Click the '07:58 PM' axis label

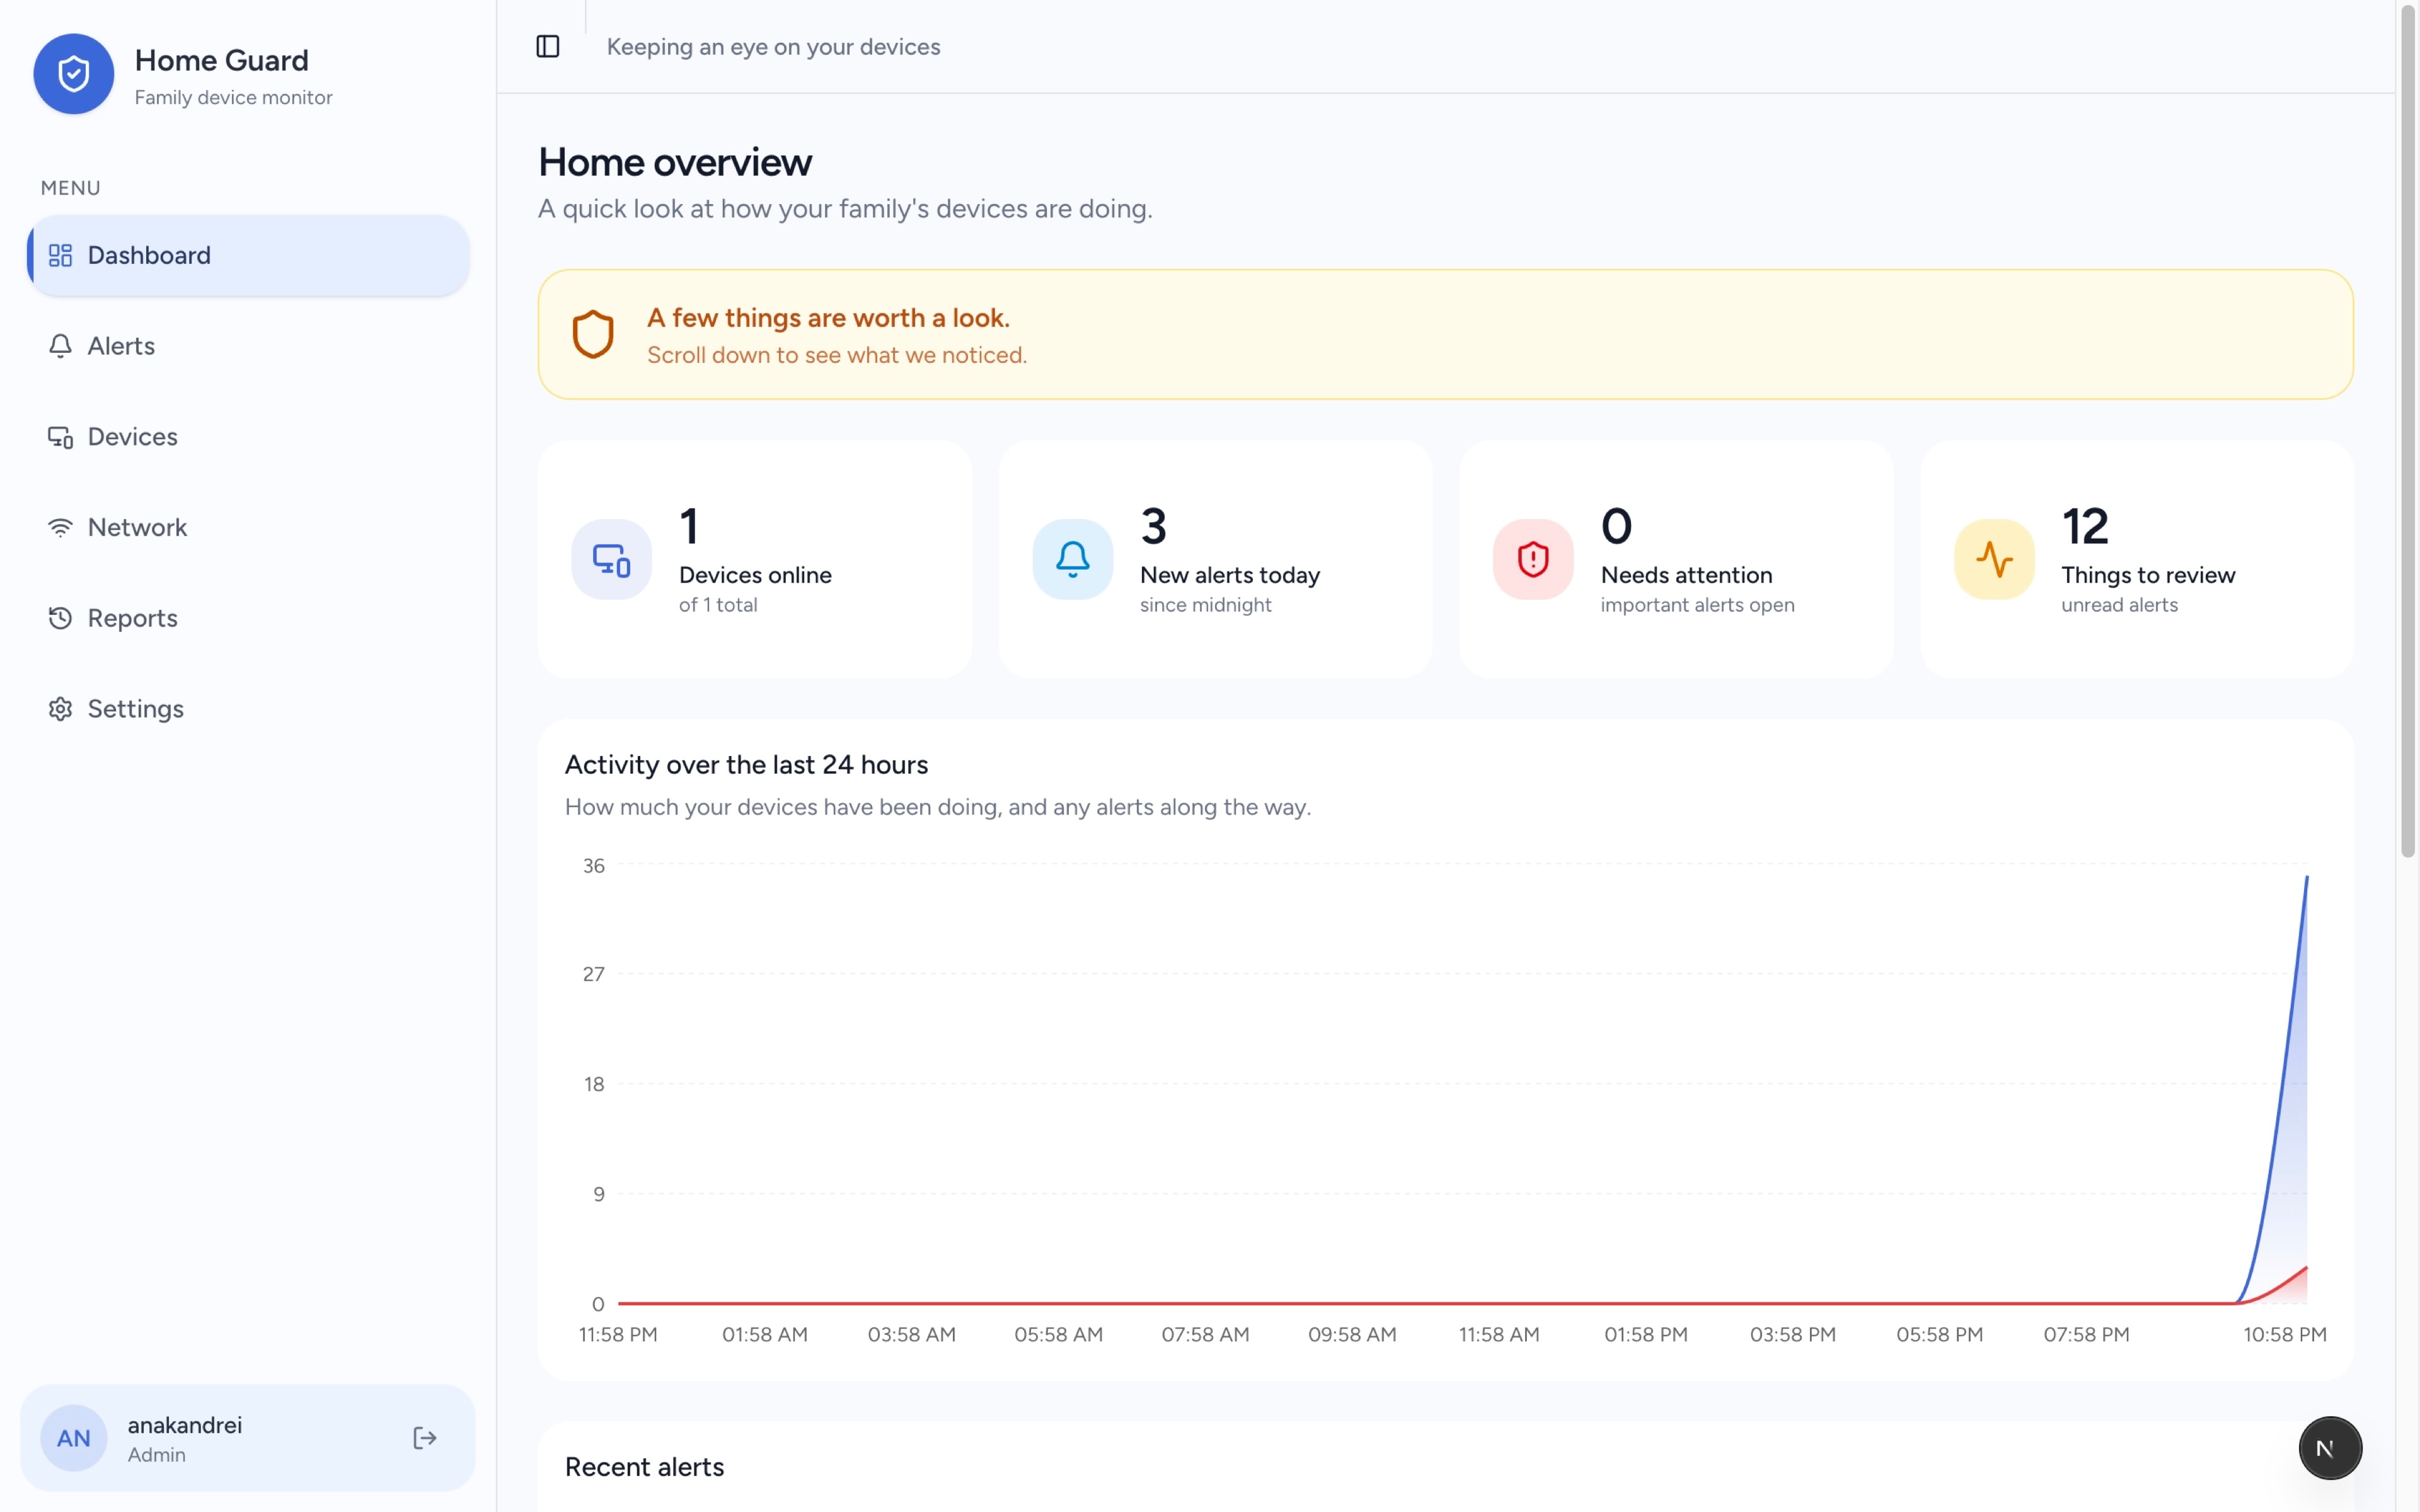[x=2086, y=1335]
